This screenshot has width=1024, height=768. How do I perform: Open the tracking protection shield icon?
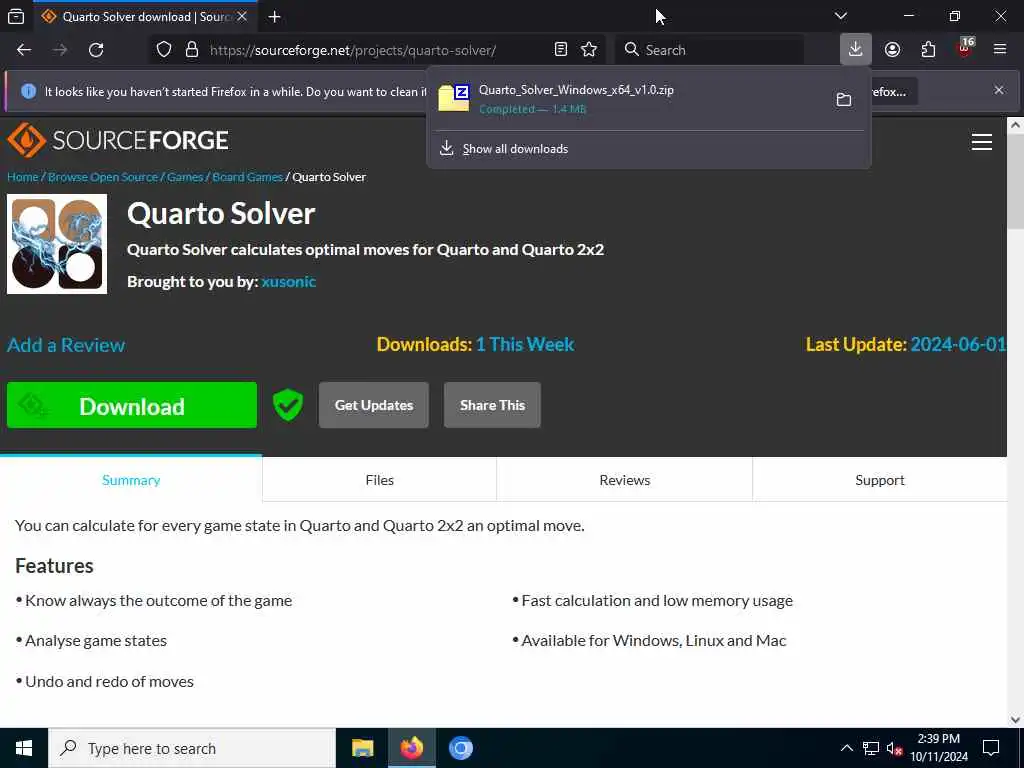click(x=164, y=50)
